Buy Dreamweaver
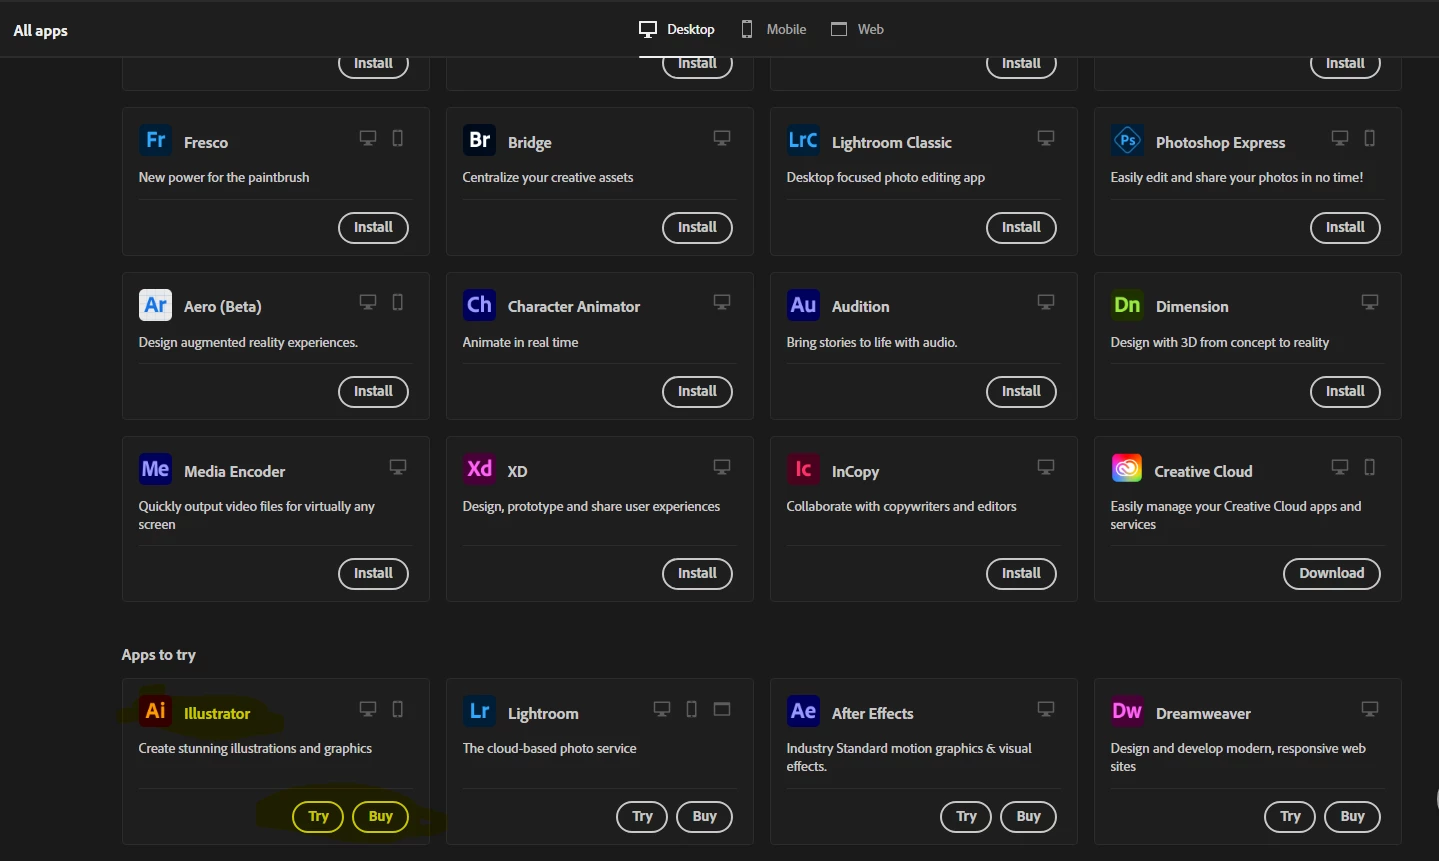The height and width of the screenshot is (861, 1439). (x=1353, y=817)
